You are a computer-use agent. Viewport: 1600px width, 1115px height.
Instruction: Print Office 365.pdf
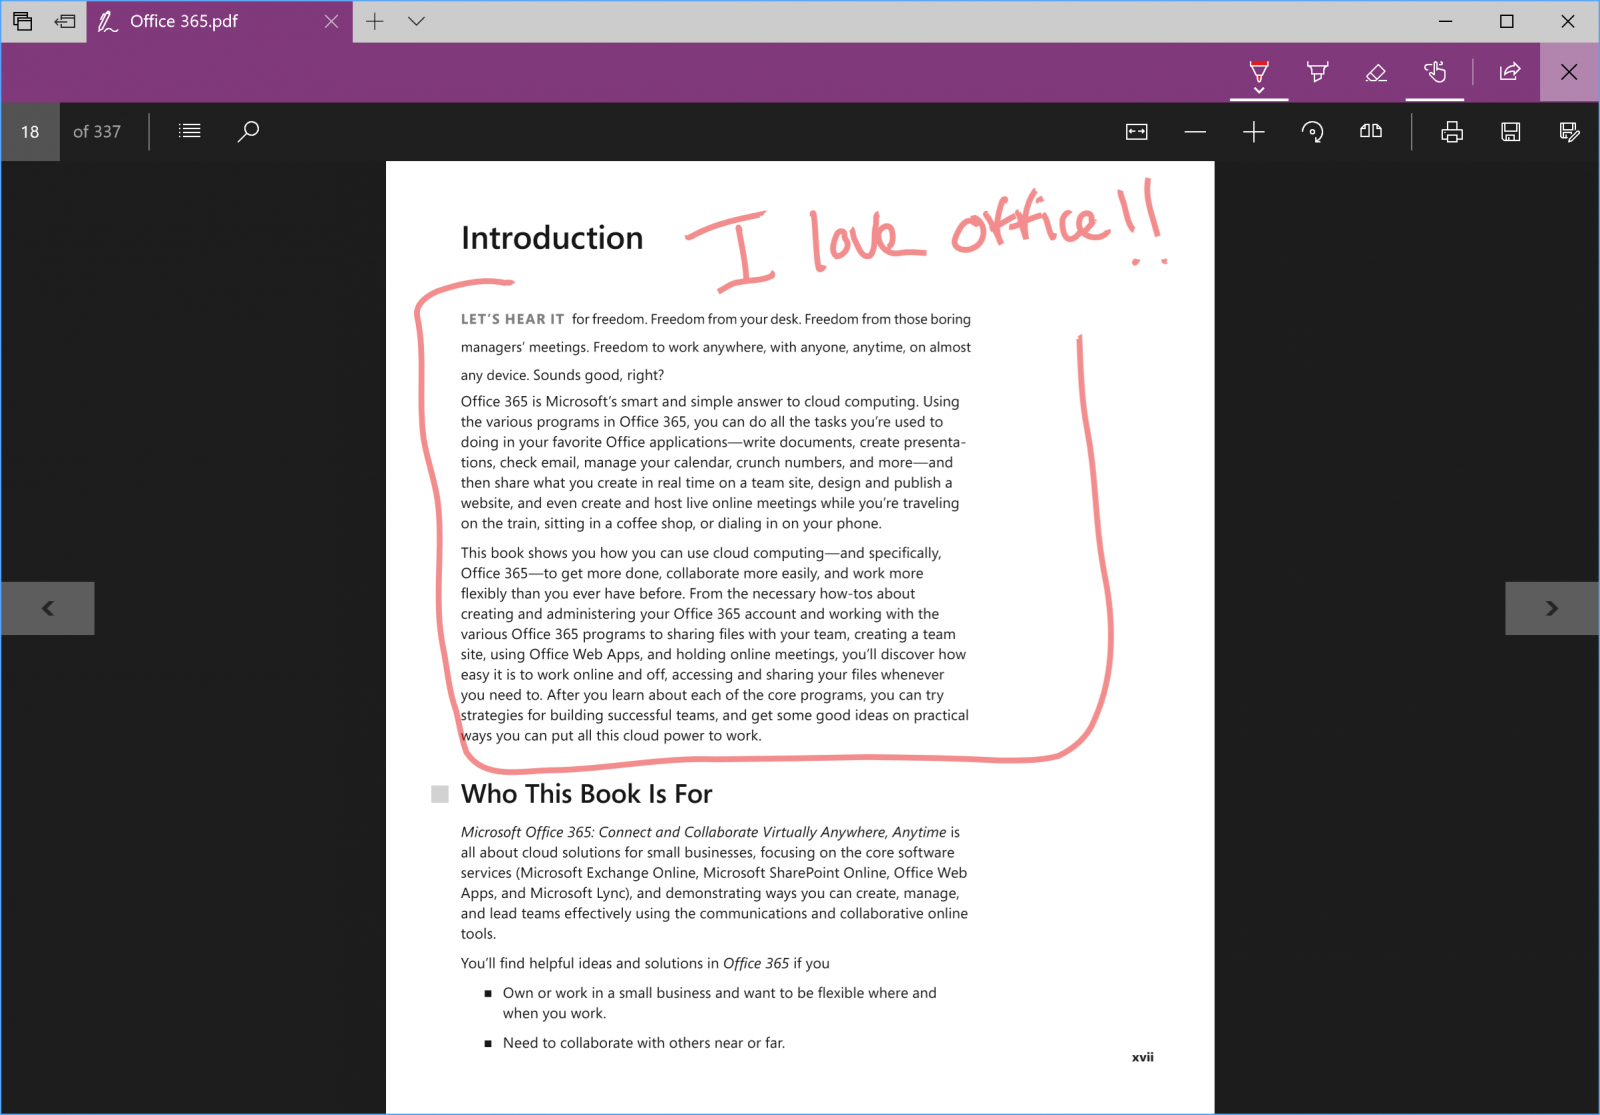click(1453, 131)
